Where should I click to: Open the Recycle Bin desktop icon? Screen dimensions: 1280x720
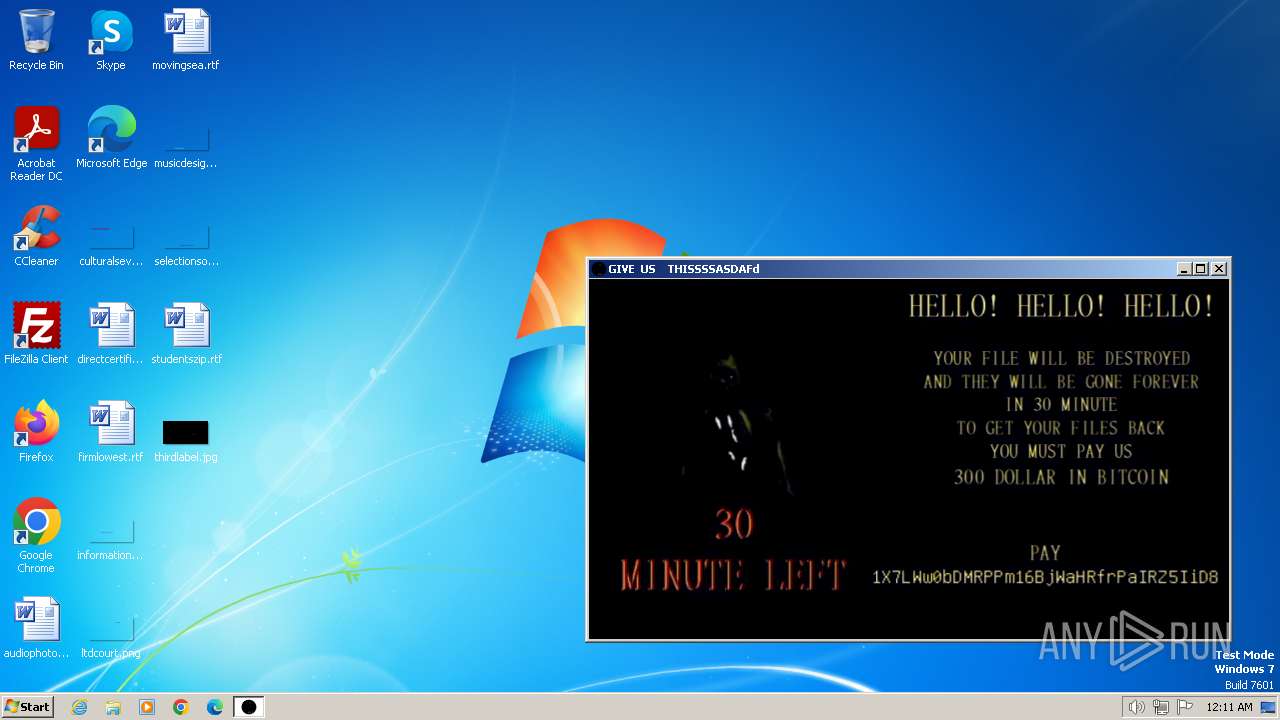[x=36, y=40]
